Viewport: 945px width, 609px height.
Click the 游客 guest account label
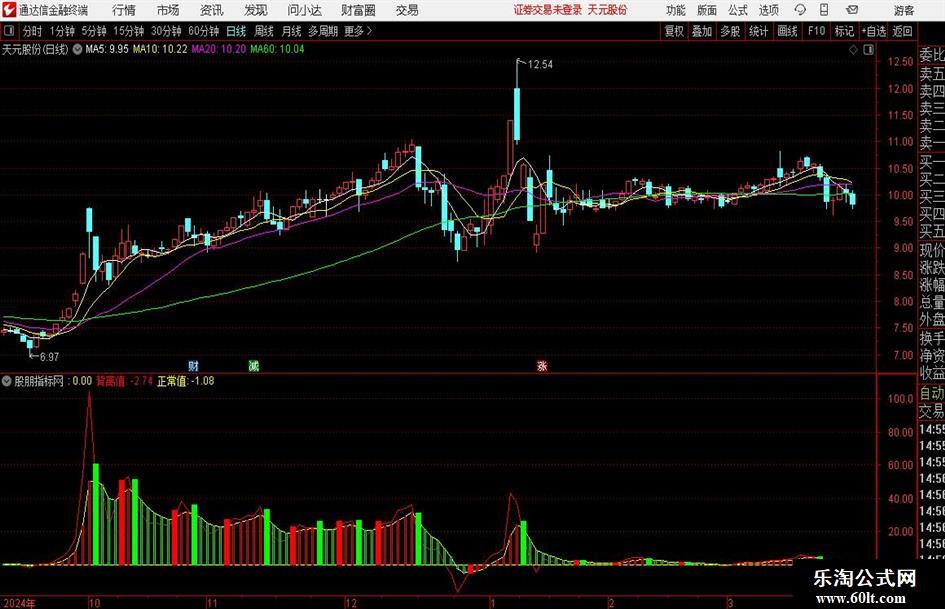pos(904,10)
